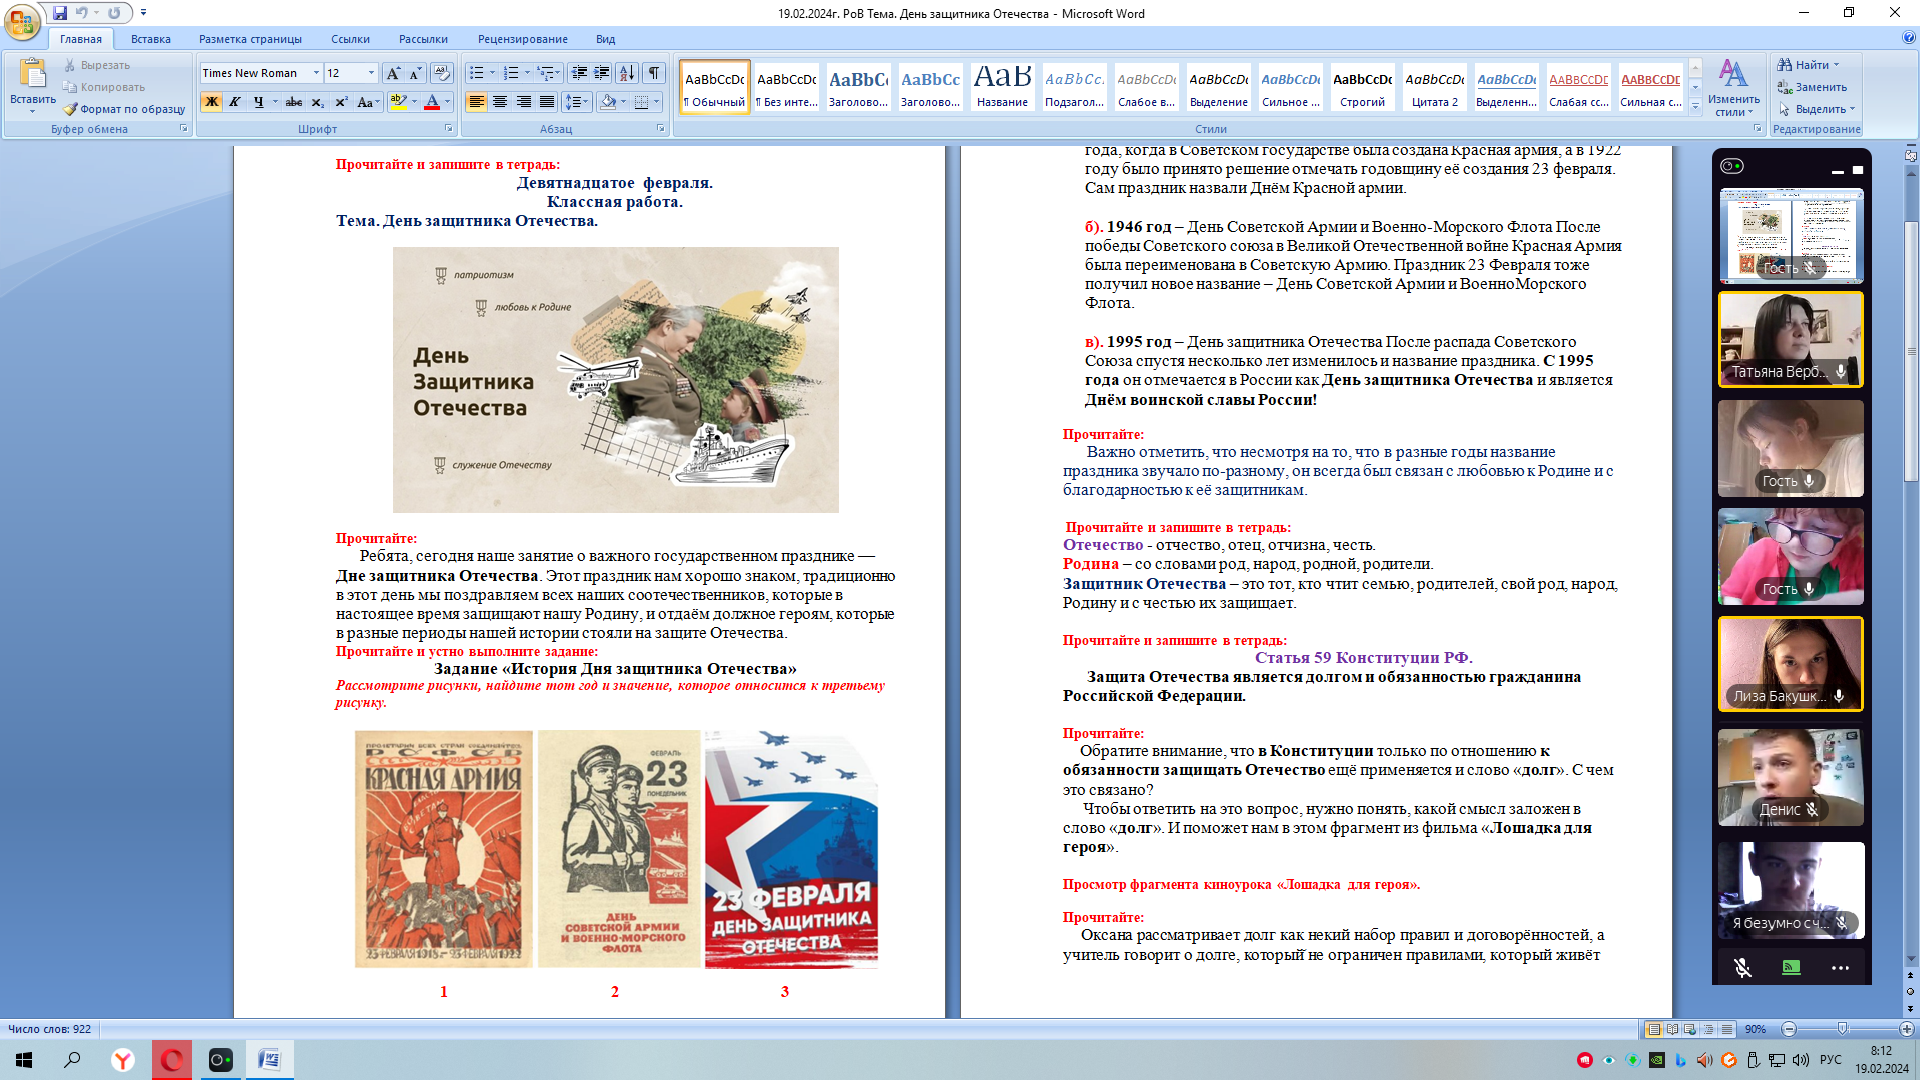The width and height of the screenshot is (1920, 1080).
Task: Save the document from the quick access toolbar
Action: coord(60,13)
